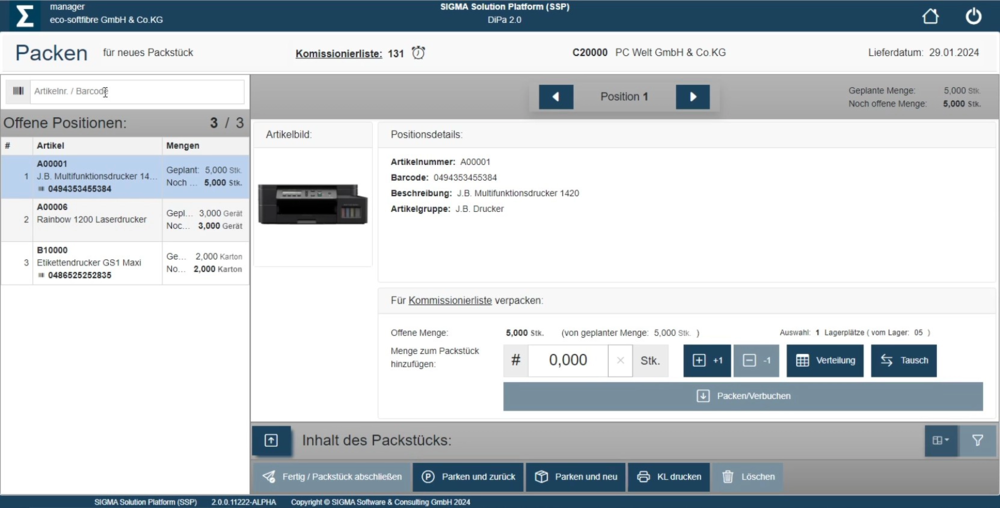This screenshot has height=508, width=1000.
Task: Click the printer product thumbnail image
Action: point(312,204)
